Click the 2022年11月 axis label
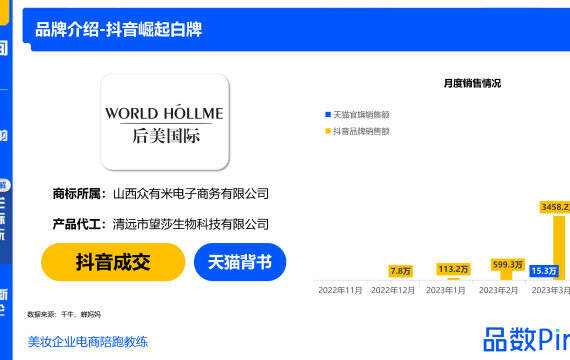Viewport: 570px width, 360px height. (x=340, y=290)
